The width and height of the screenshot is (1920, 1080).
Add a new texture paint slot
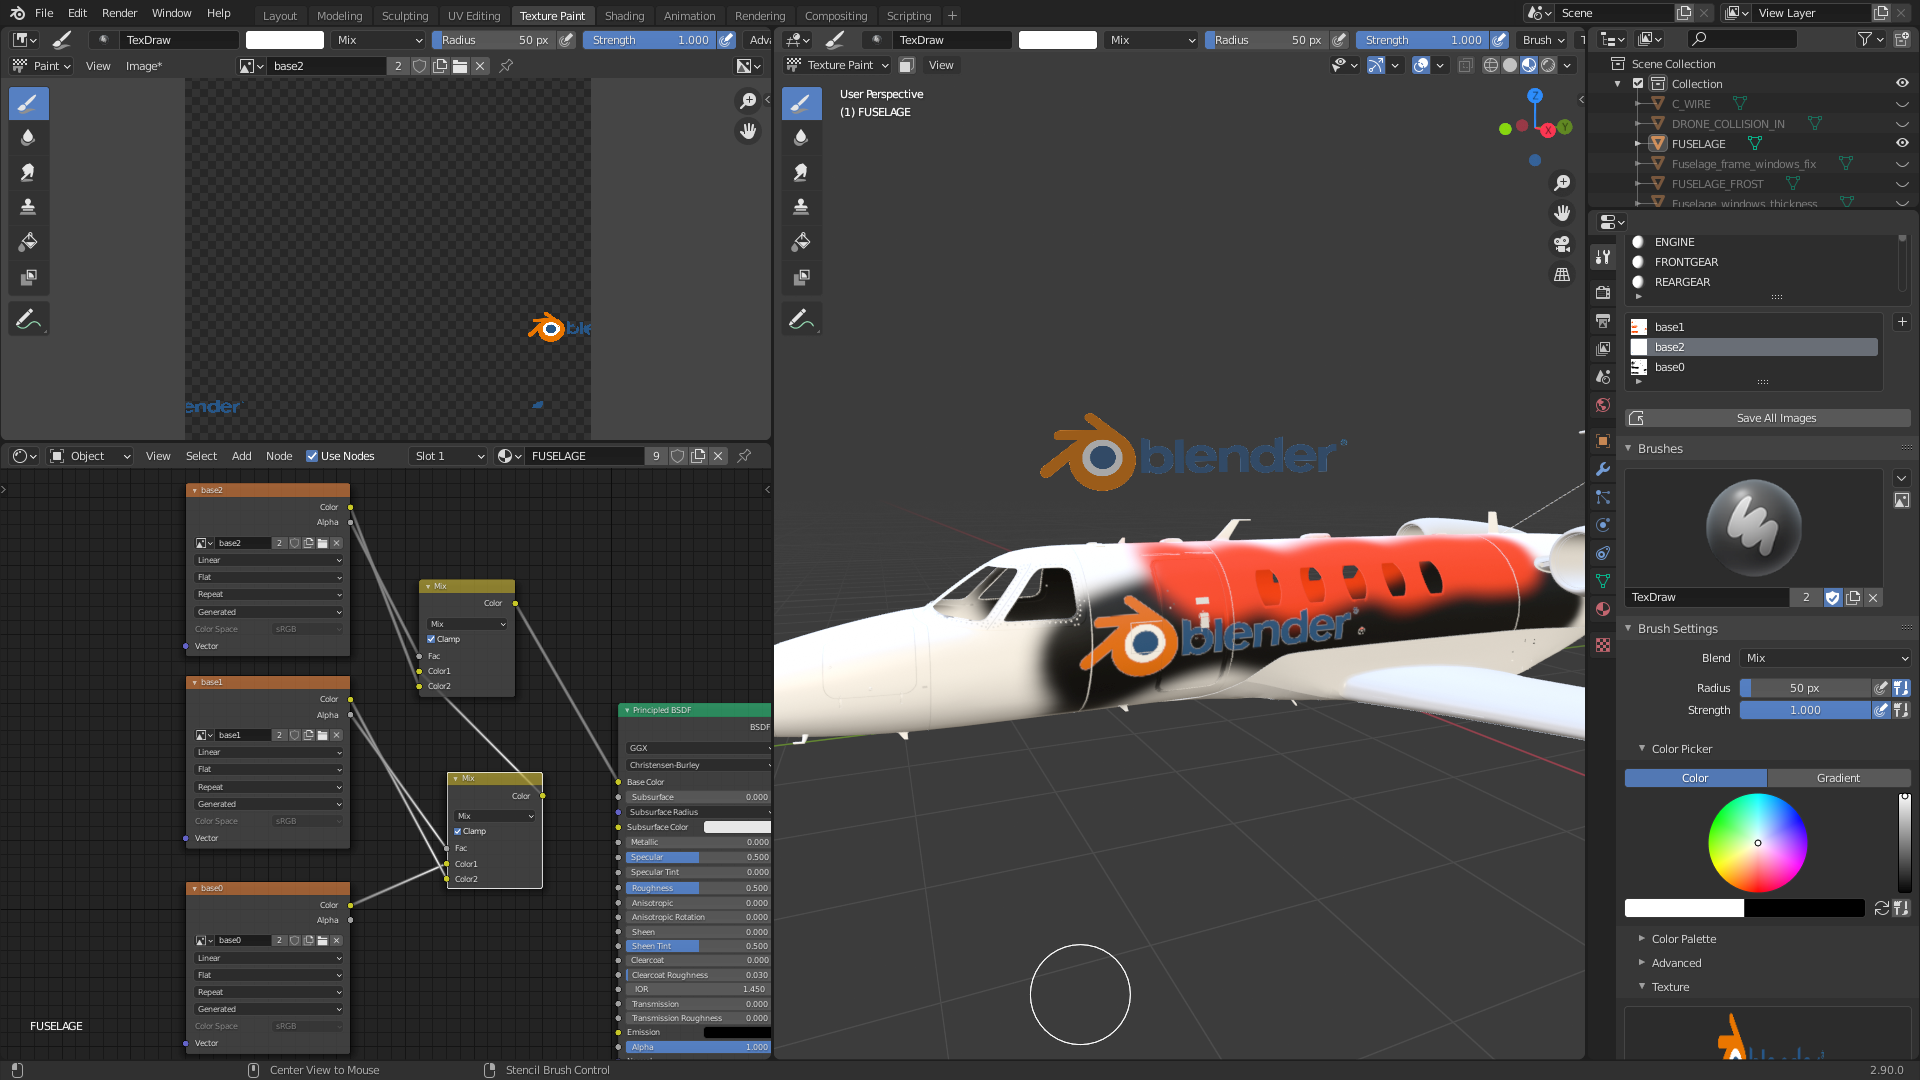[1902, 322]
